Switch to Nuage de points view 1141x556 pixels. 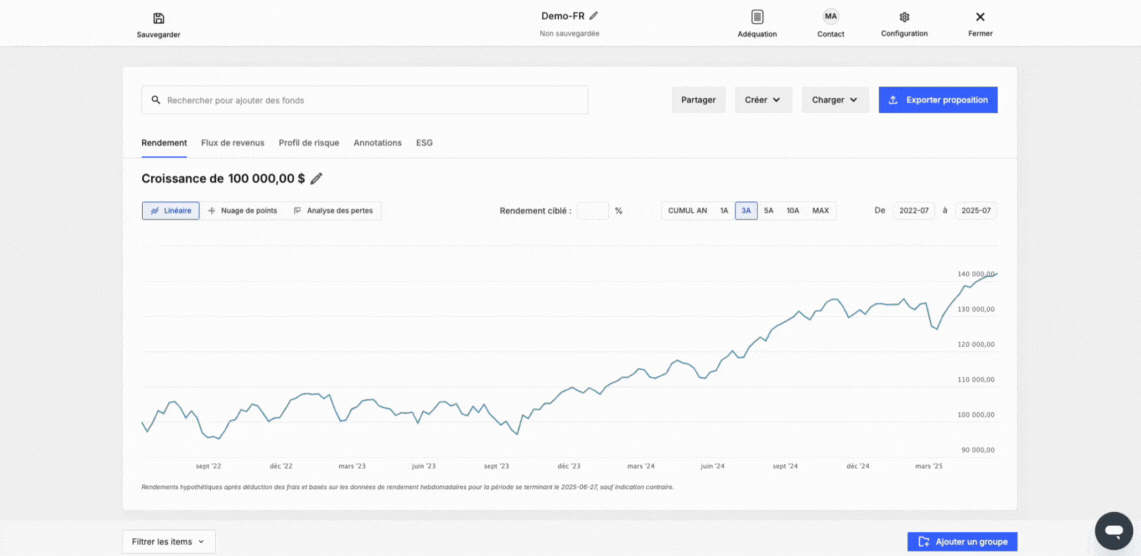coord(242,210)
